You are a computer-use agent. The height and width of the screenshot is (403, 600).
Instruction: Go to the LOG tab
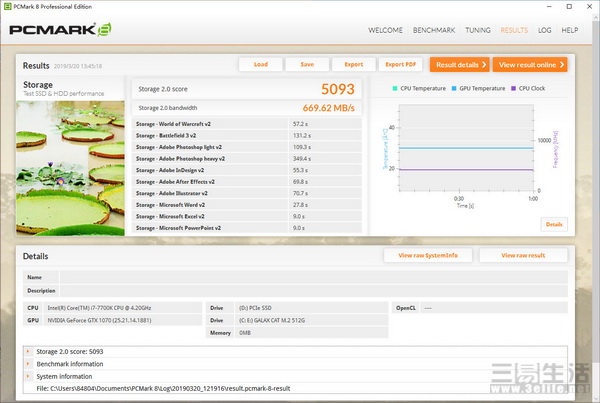pyautogui.click(x=544, y=30)
